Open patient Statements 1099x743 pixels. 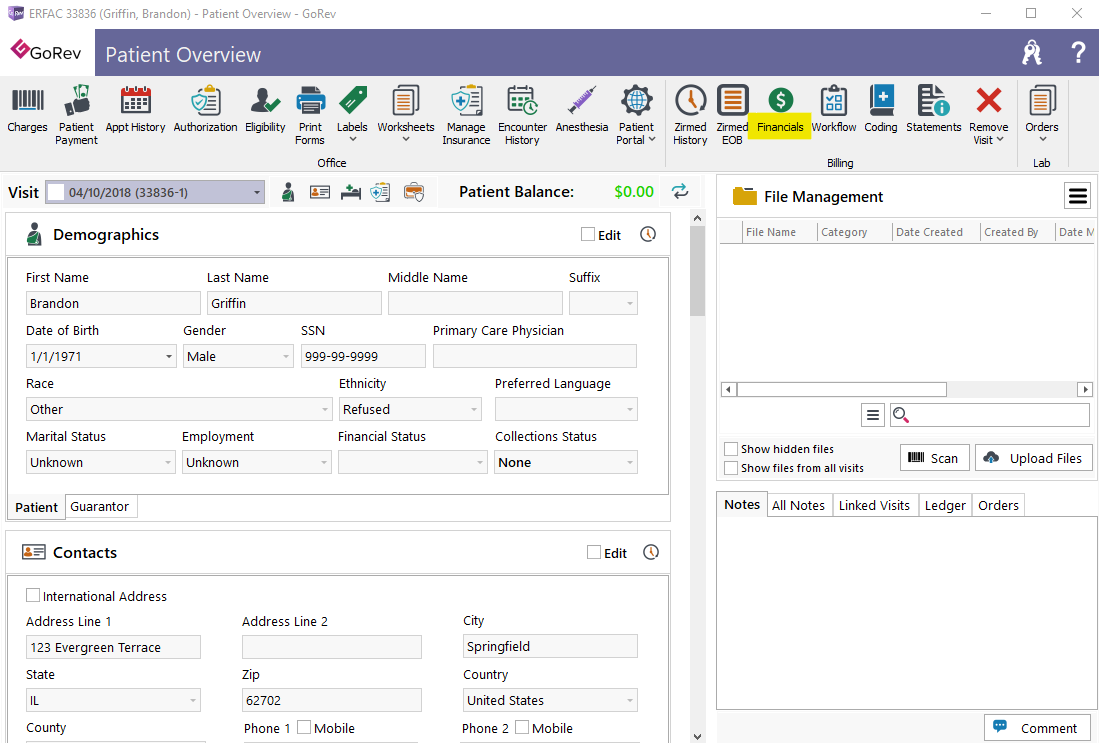tap(934, 109)
